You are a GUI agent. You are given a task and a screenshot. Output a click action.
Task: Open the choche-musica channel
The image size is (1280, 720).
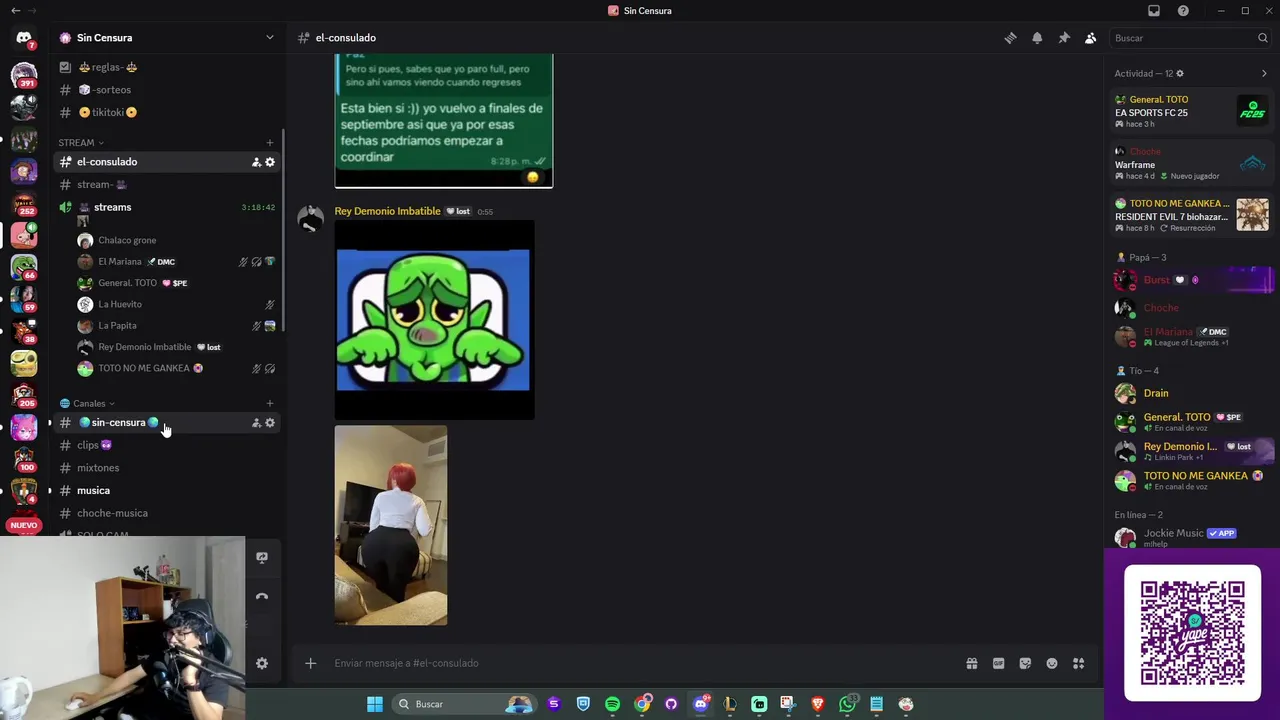[x=112, y=513]
